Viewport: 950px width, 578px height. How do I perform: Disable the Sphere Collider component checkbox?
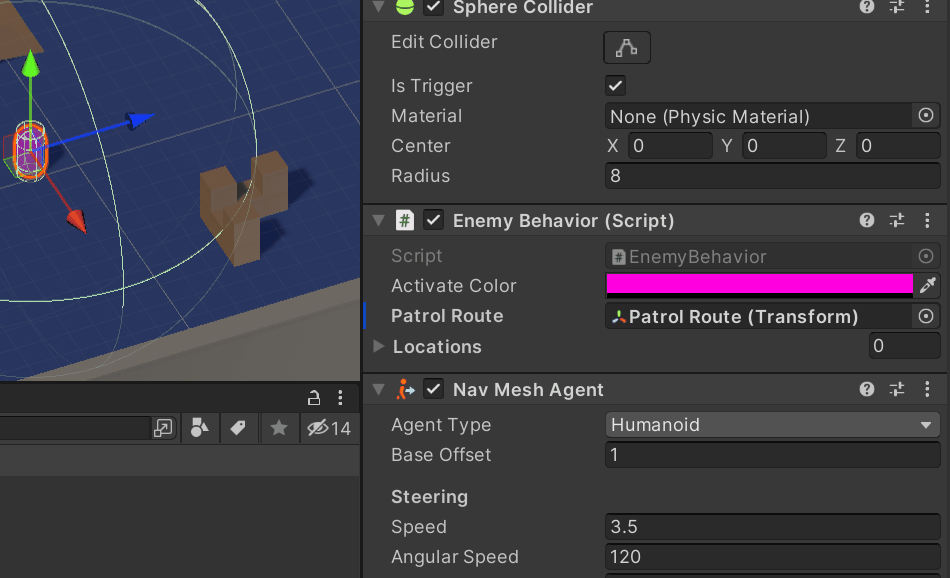tap(433, 7)
